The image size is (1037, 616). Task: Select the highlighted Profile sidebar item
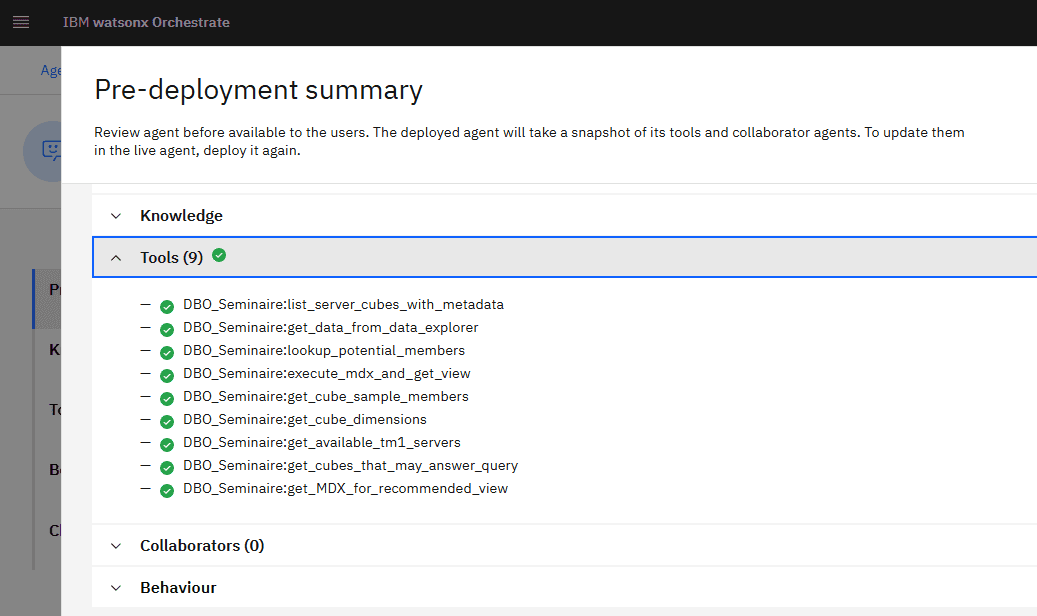pyautogui.click(x=55, y=288)
